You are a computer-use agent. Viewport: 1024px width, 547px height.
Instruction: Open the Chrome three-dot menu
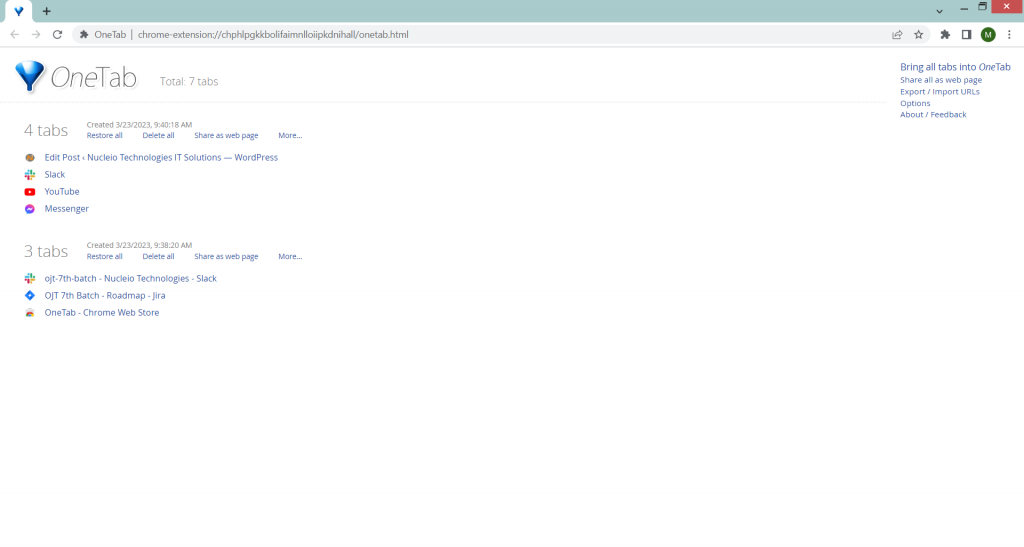(1010, 35)
